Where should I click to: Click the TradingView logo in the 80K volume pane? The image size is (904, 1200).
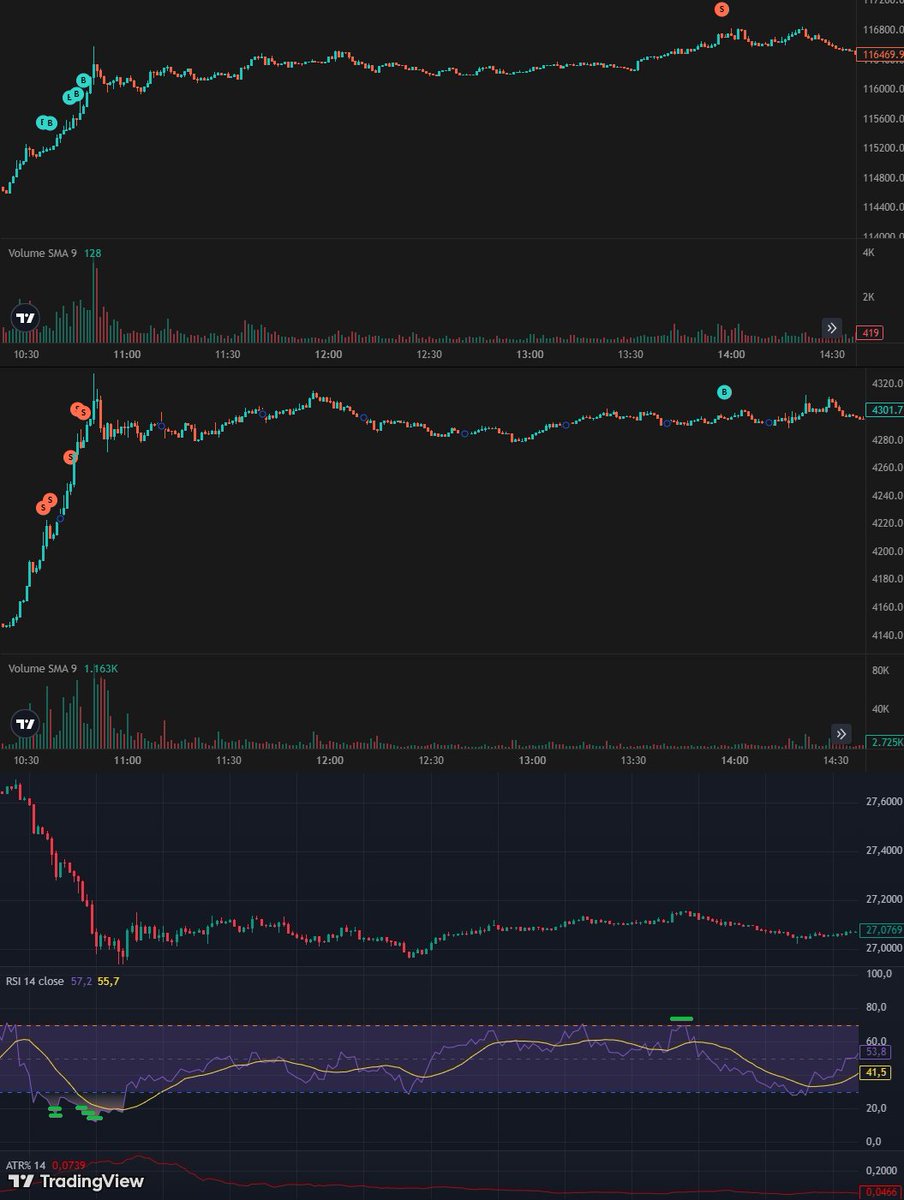26,723
